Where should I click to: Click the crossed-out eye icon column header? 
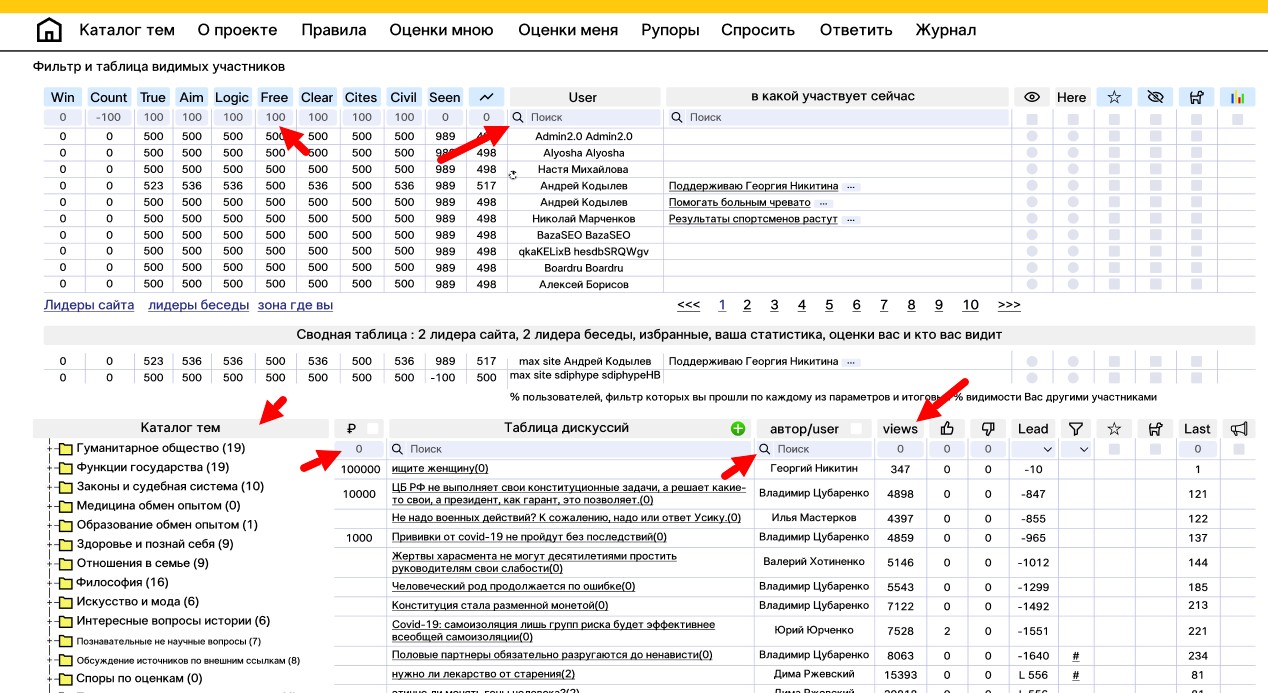(1156, 97)
